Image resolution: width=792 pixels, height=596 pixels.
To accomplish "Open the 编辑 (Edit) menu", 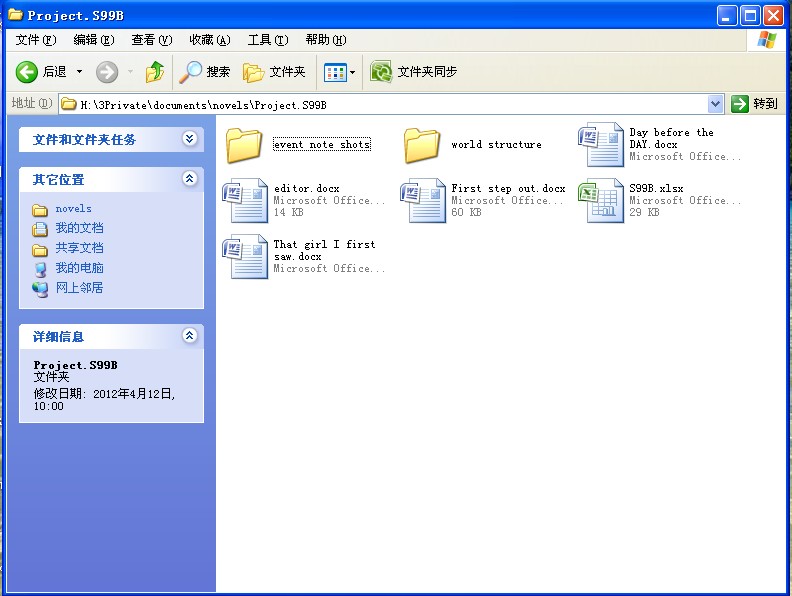I will tap(93, 40).
